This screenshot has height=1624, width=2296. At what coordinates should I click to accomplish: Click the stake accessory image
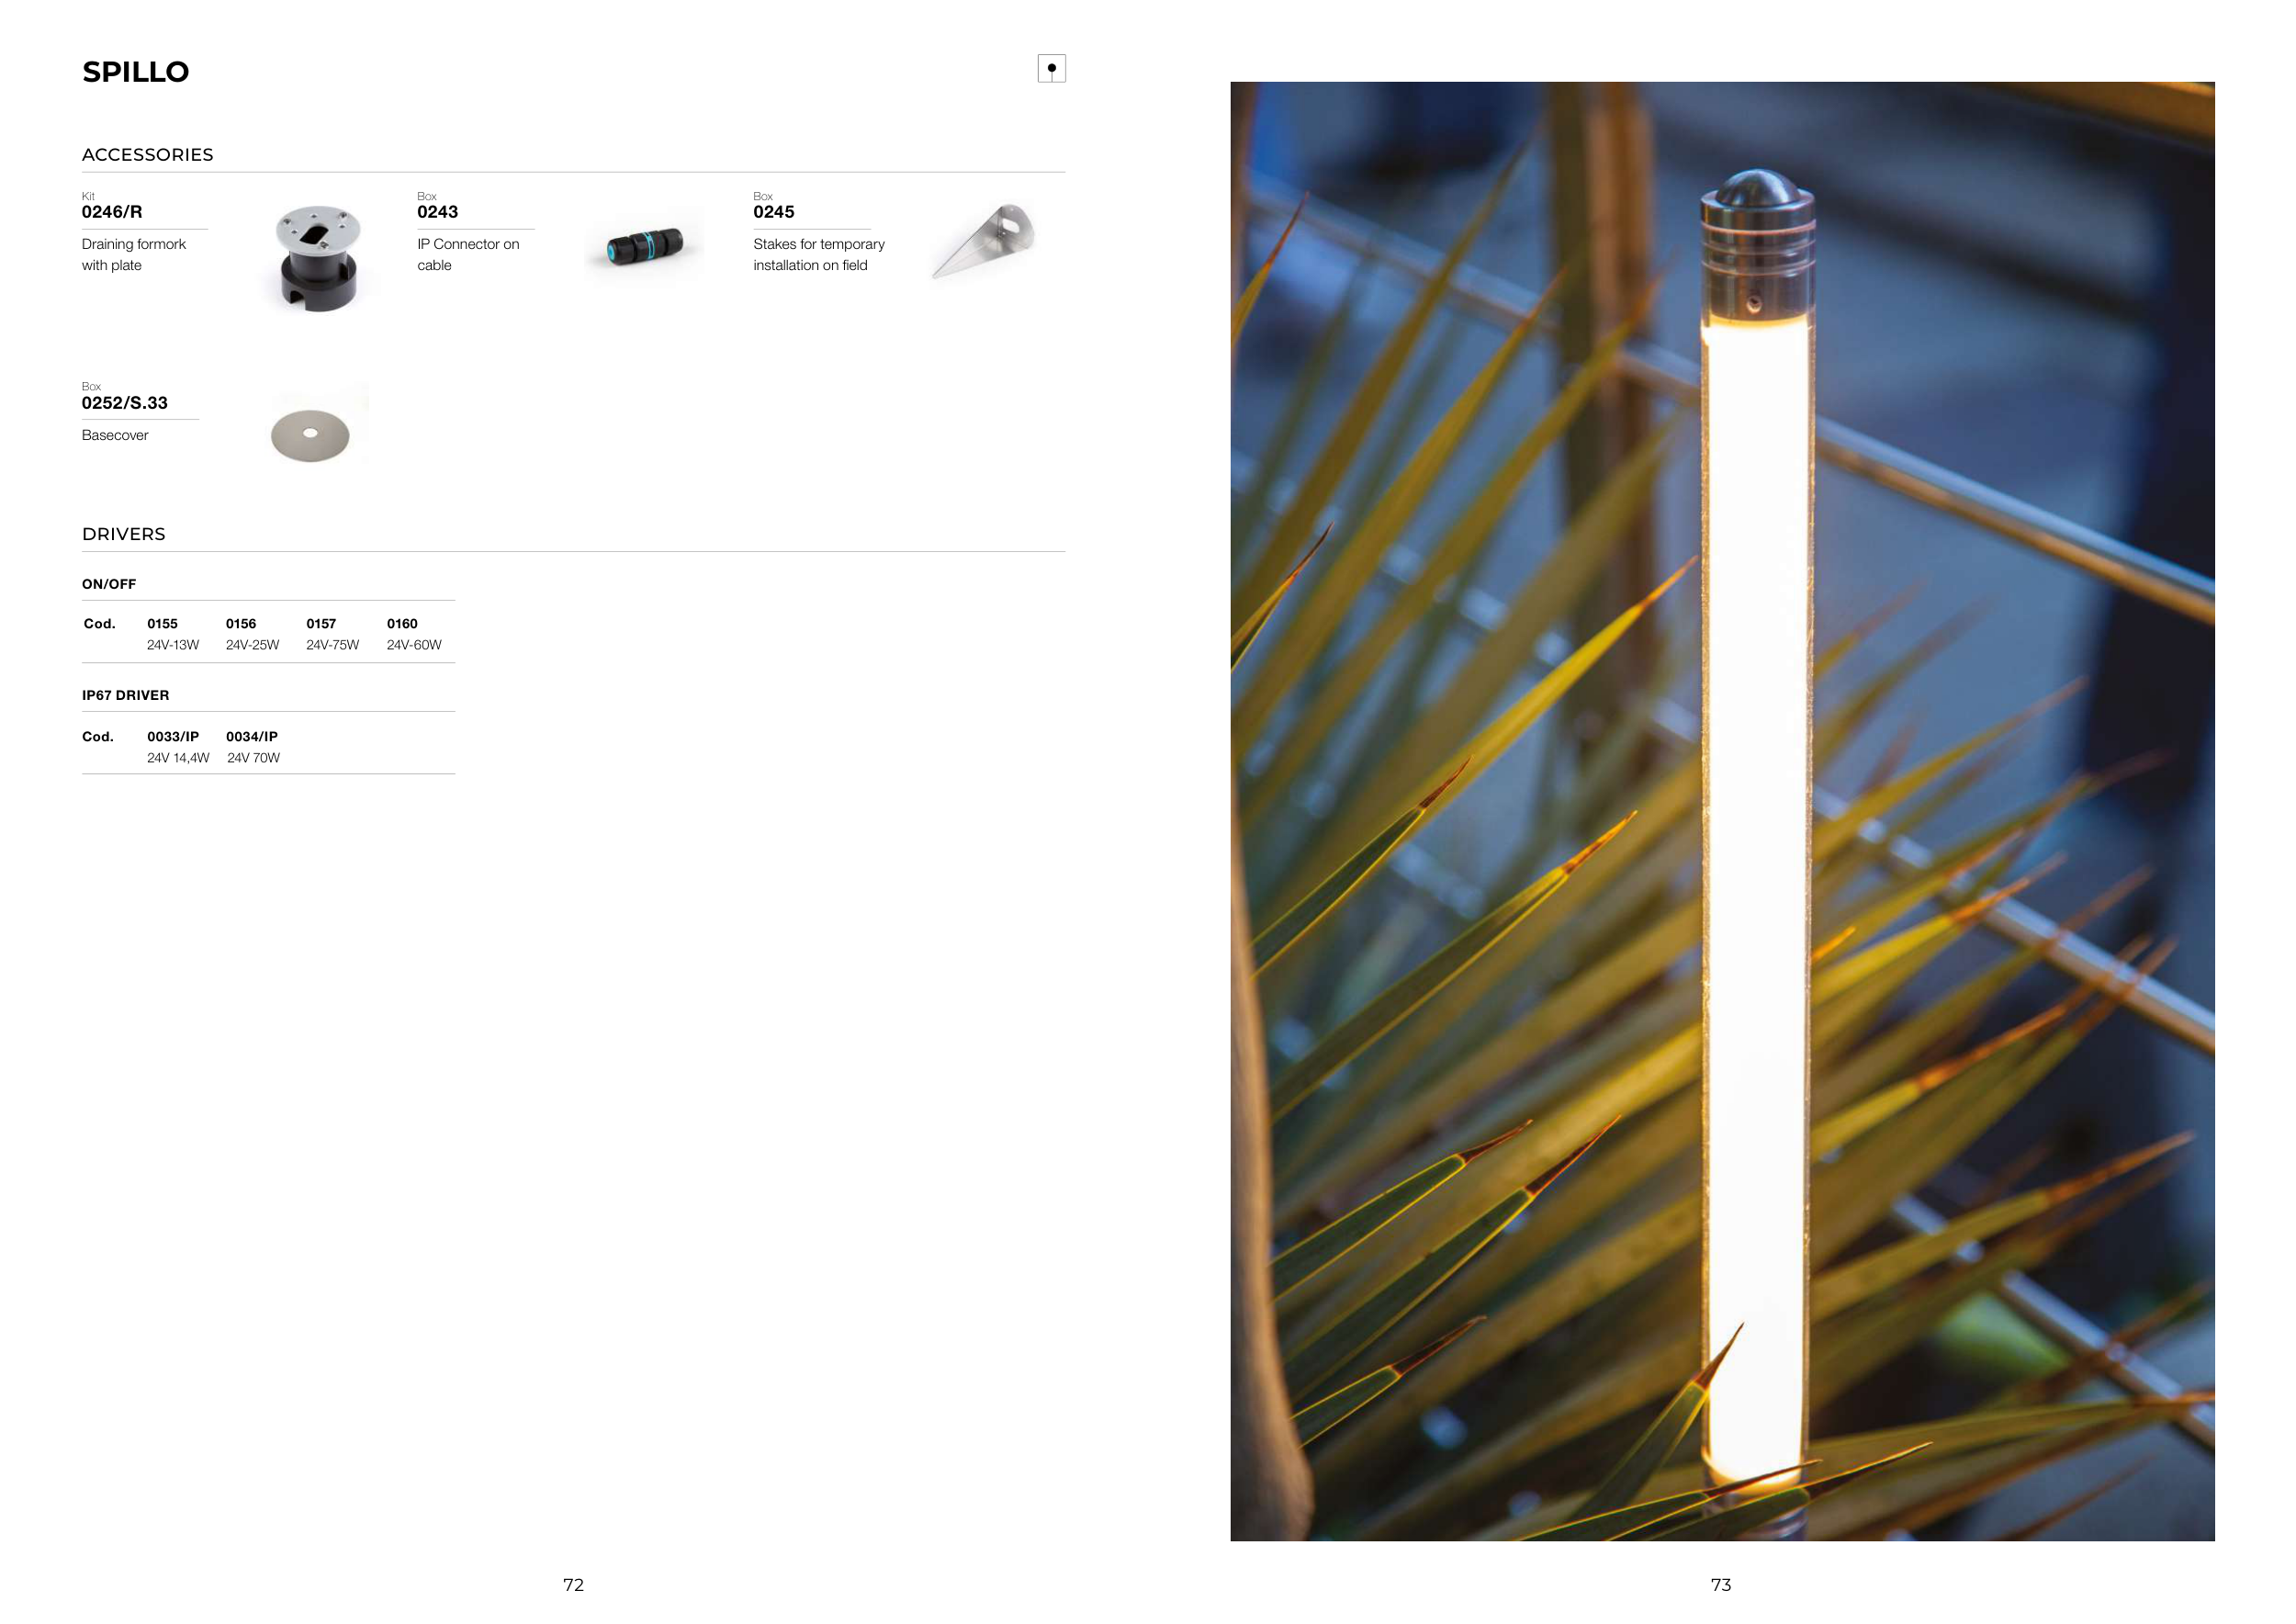point(983,241)
